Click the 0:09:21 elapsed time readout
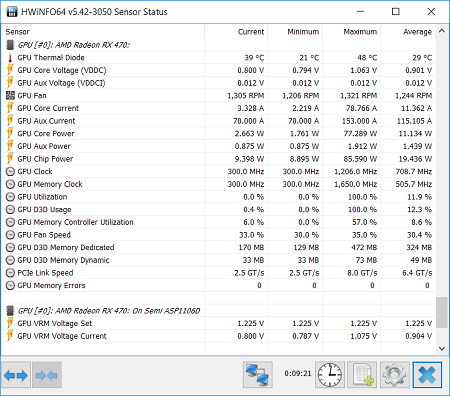The width and height of the screenshot is (450, 396). [x=298, y=373]
